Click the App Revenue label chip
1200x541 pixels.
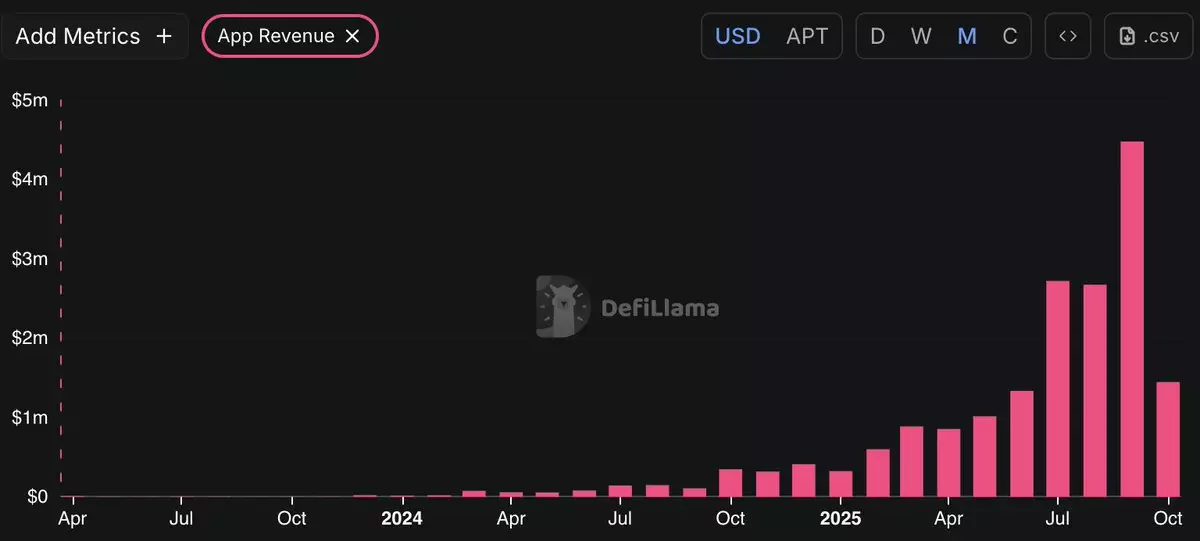[x=276, y=36]
